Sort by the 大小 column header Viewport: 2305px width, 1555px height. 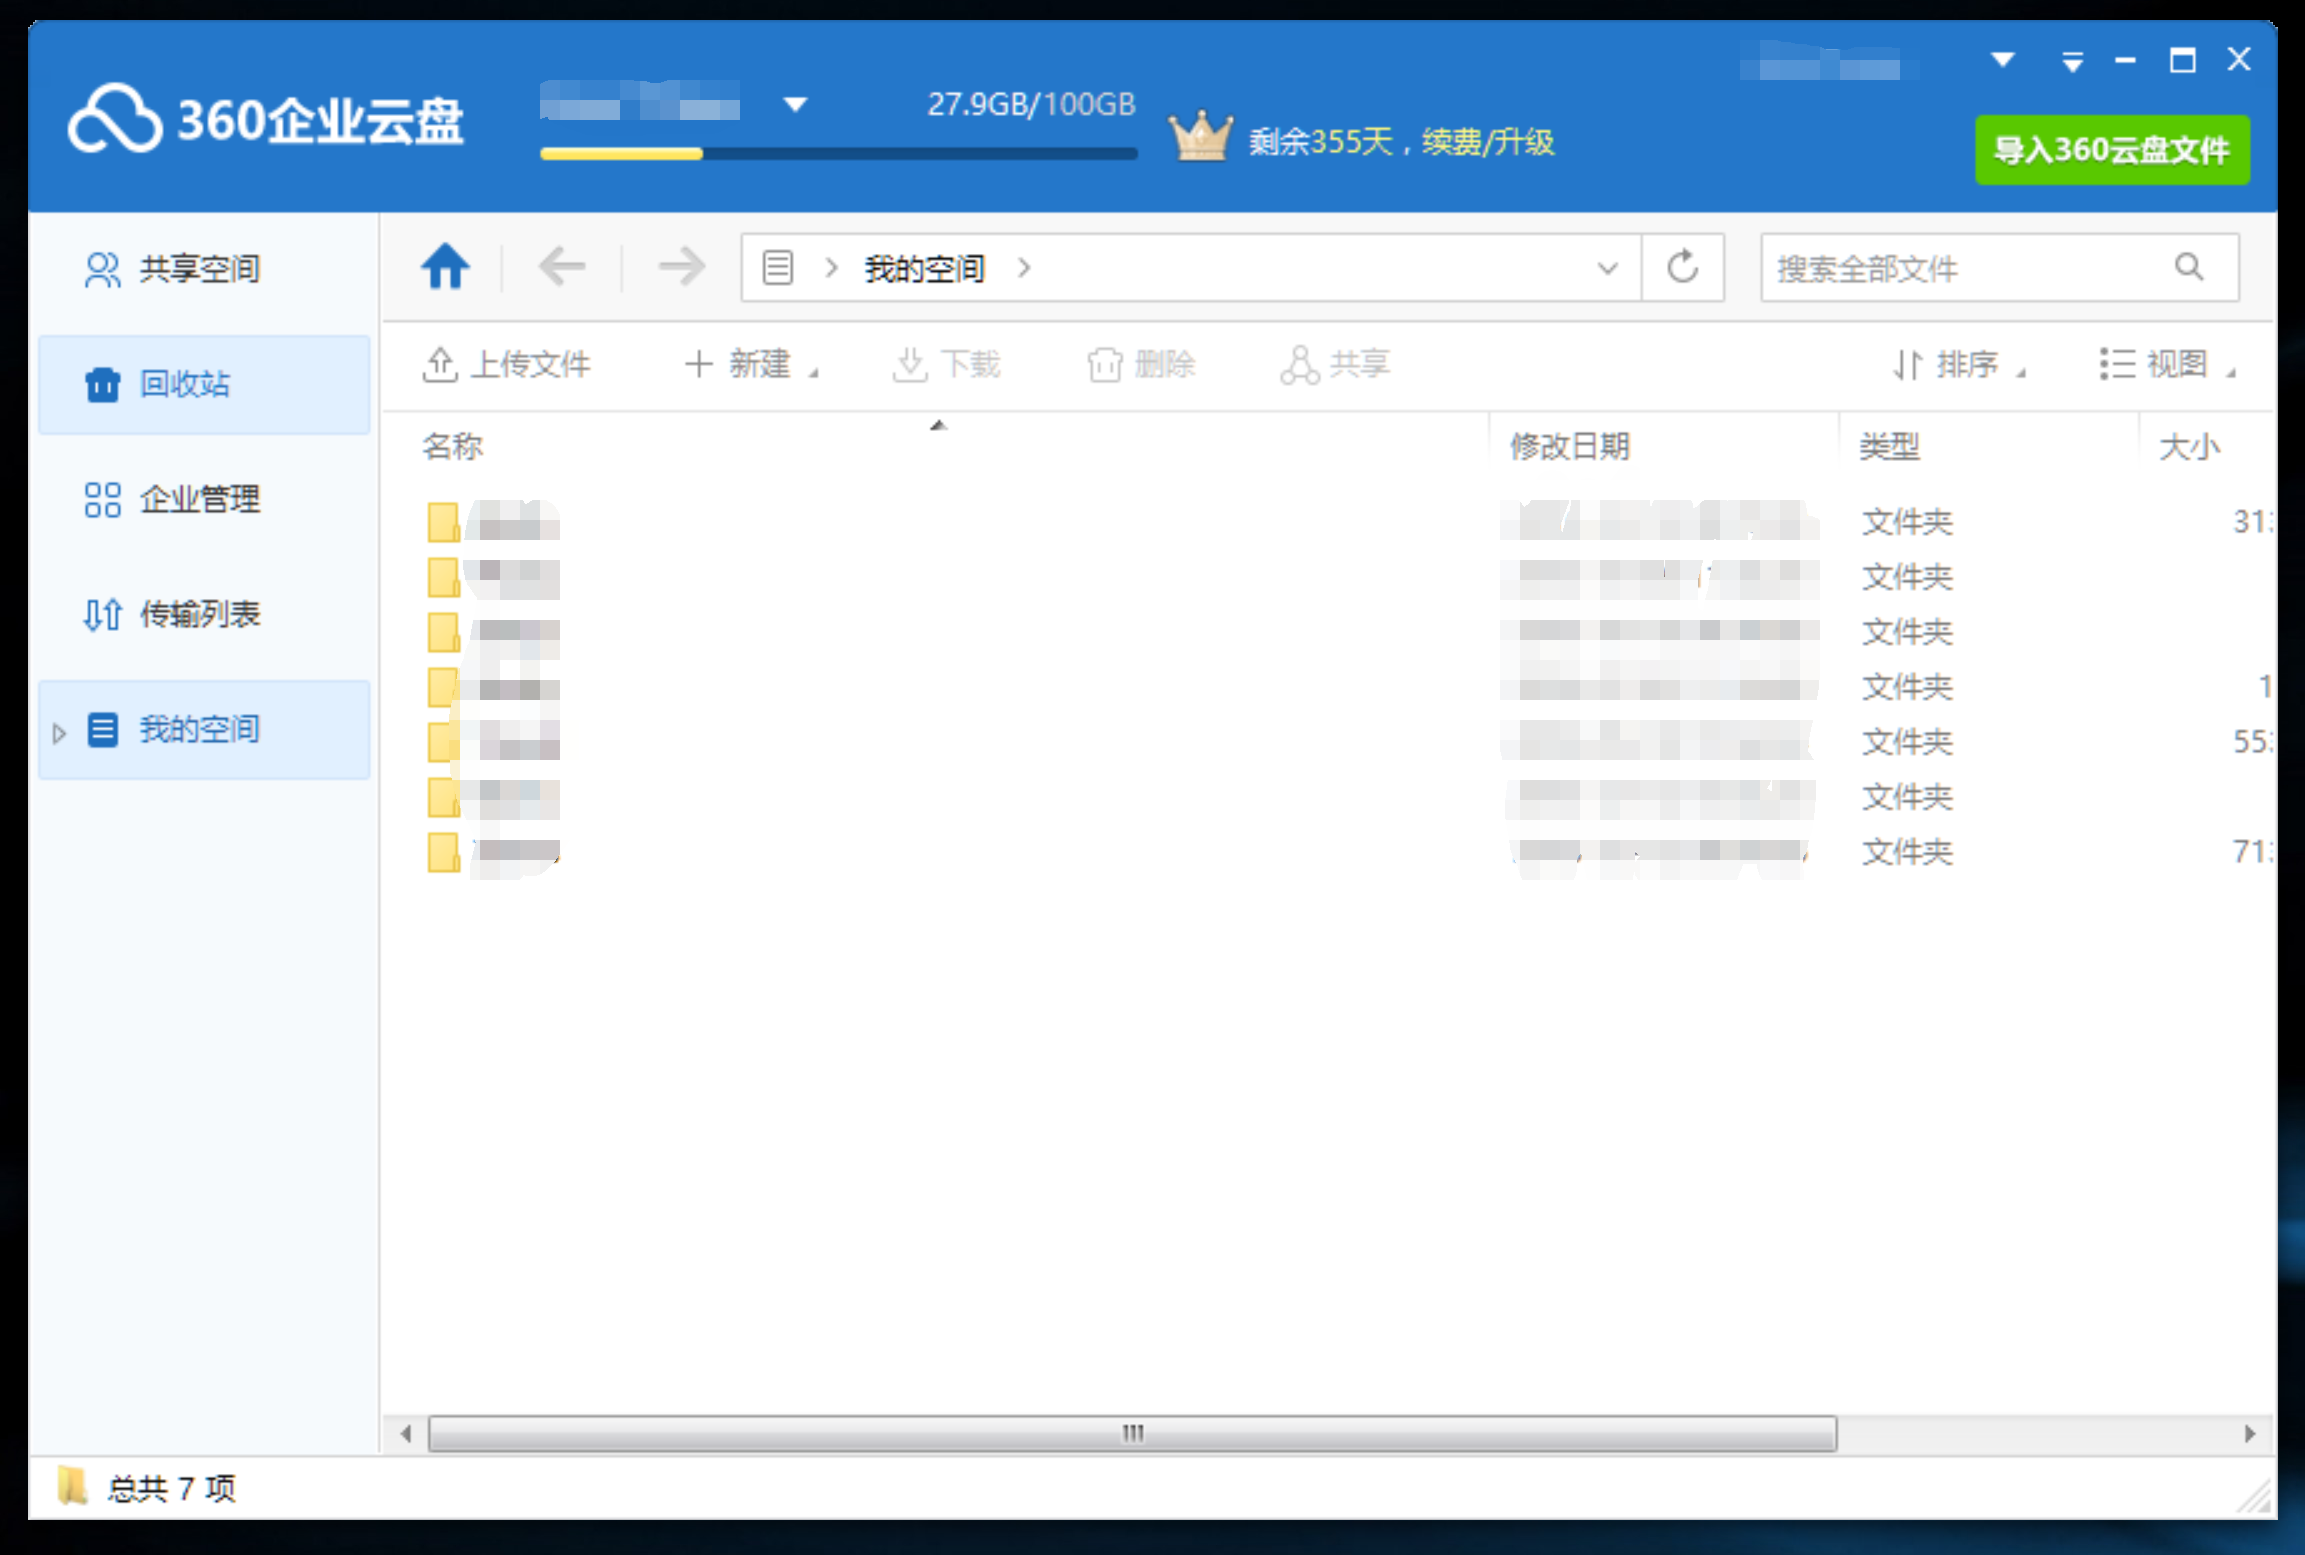click(x=2189, y=446)
